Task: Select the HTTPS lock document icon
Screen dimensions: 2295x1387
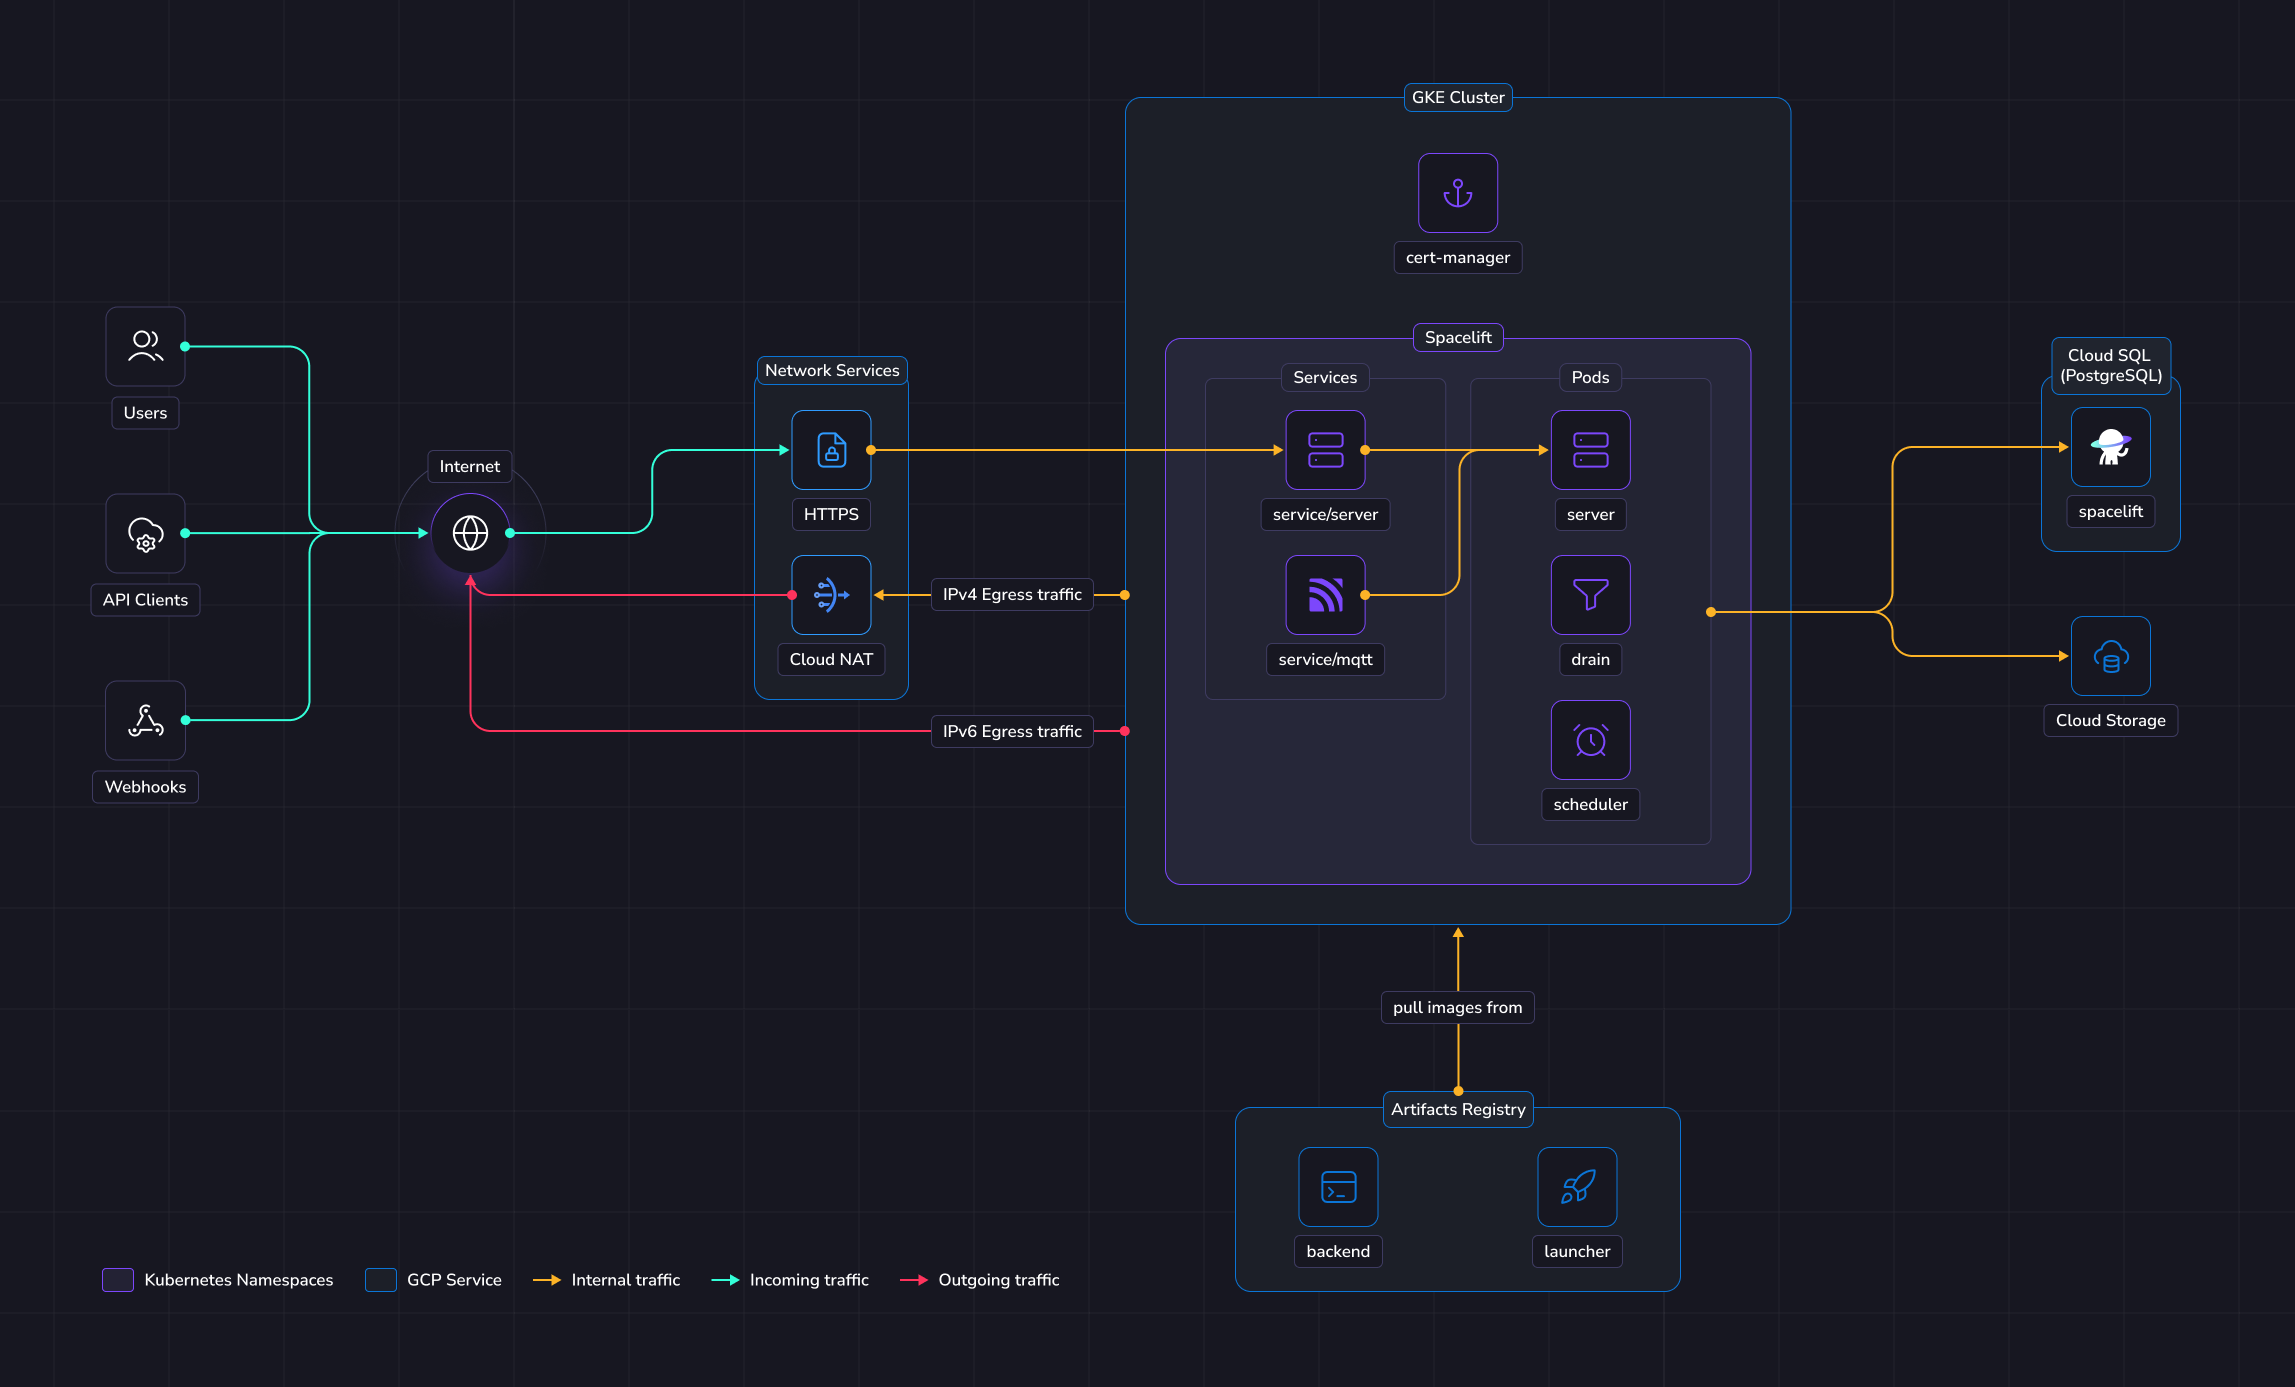Action: [831, 450]
